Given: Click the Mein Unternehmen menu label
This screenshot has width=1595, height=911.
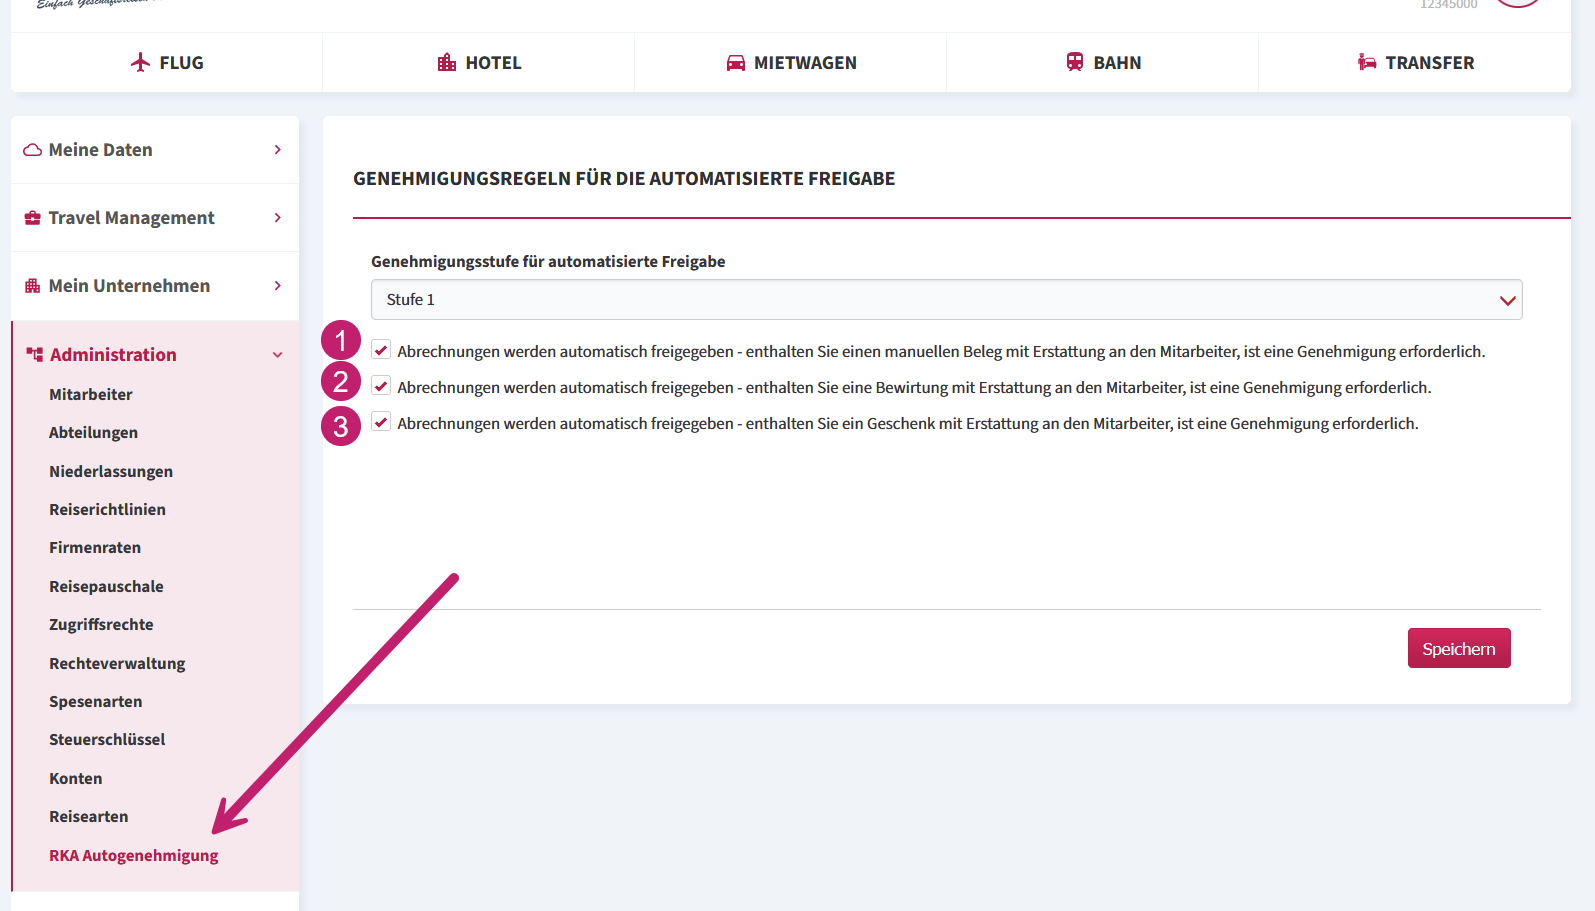Looking at the screenshot, I should click(130, 286).
